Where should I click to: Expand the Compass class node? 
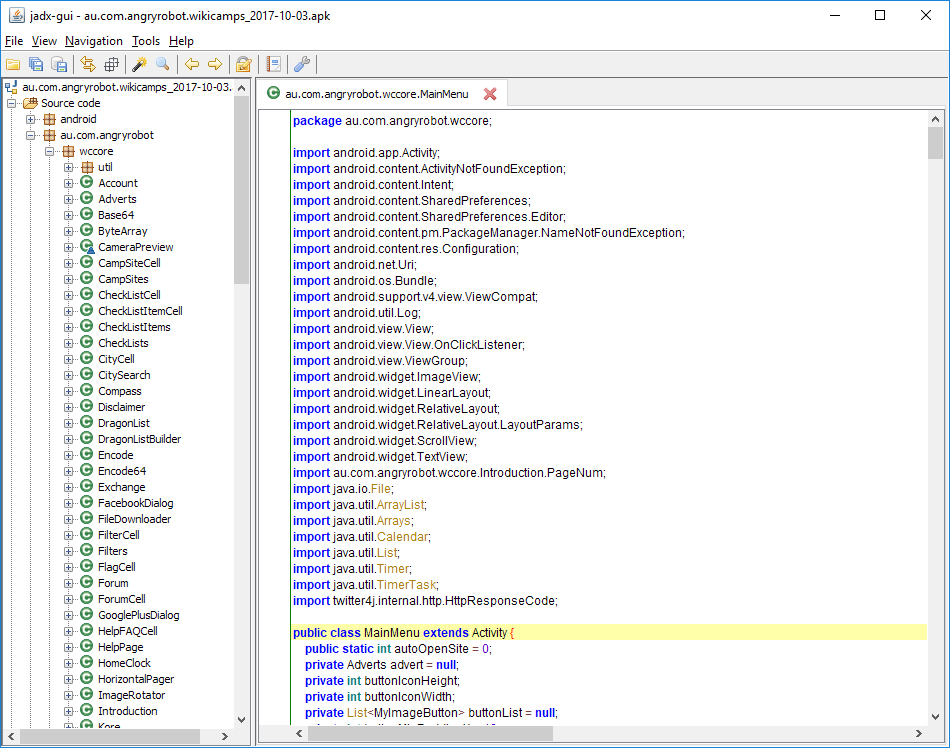[x=68, y=391]
